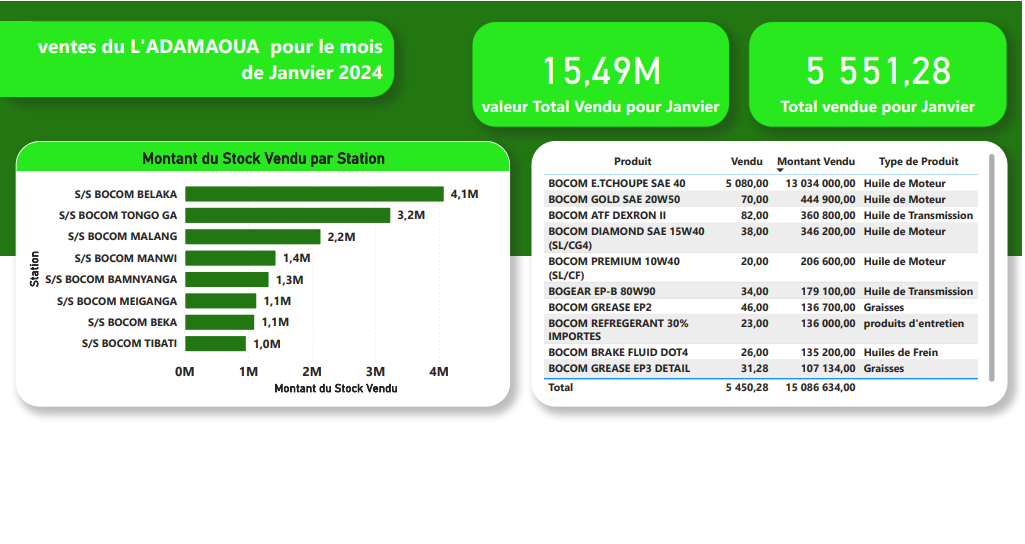The image size is (1025, 544).
Task: Select the BOCOM ATF DEXRON II row
Action: 761,215
